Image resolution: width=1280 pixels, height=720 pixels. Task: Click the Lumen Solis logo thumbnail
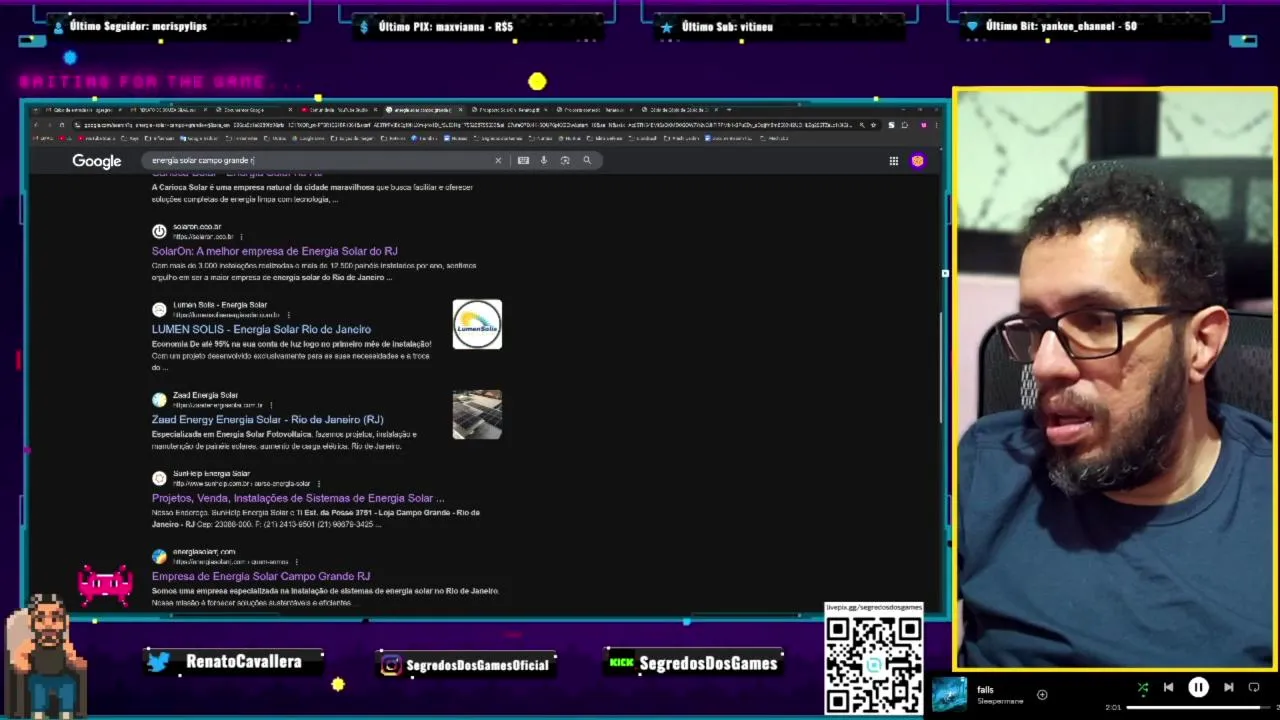pyautogui.click(x=477, y=324)
